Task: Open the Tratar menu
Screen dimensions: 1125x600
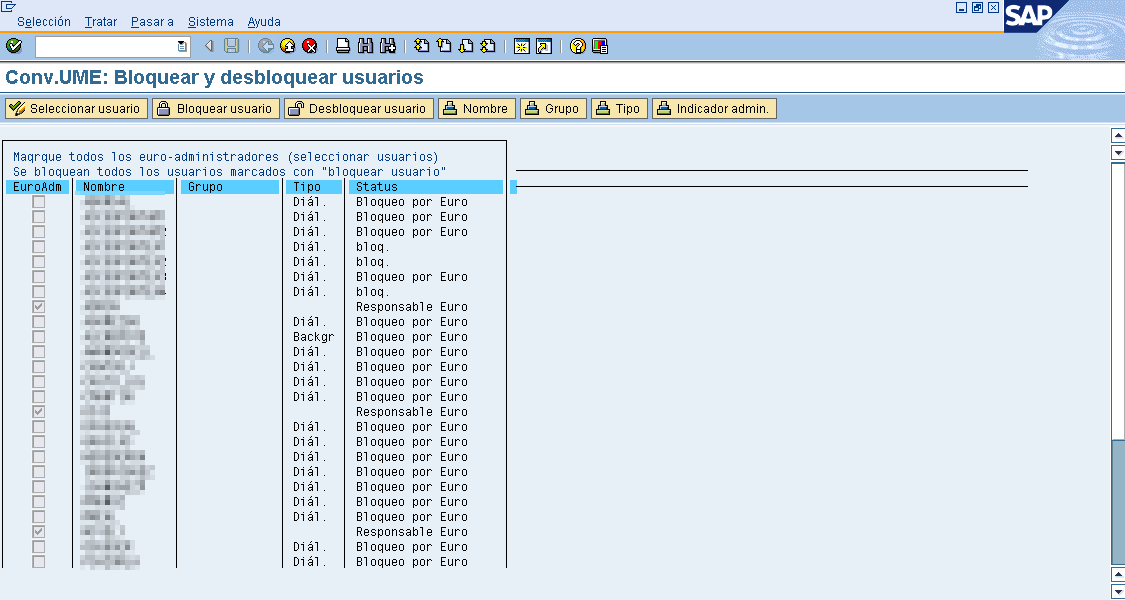Action: click(101, 21)
